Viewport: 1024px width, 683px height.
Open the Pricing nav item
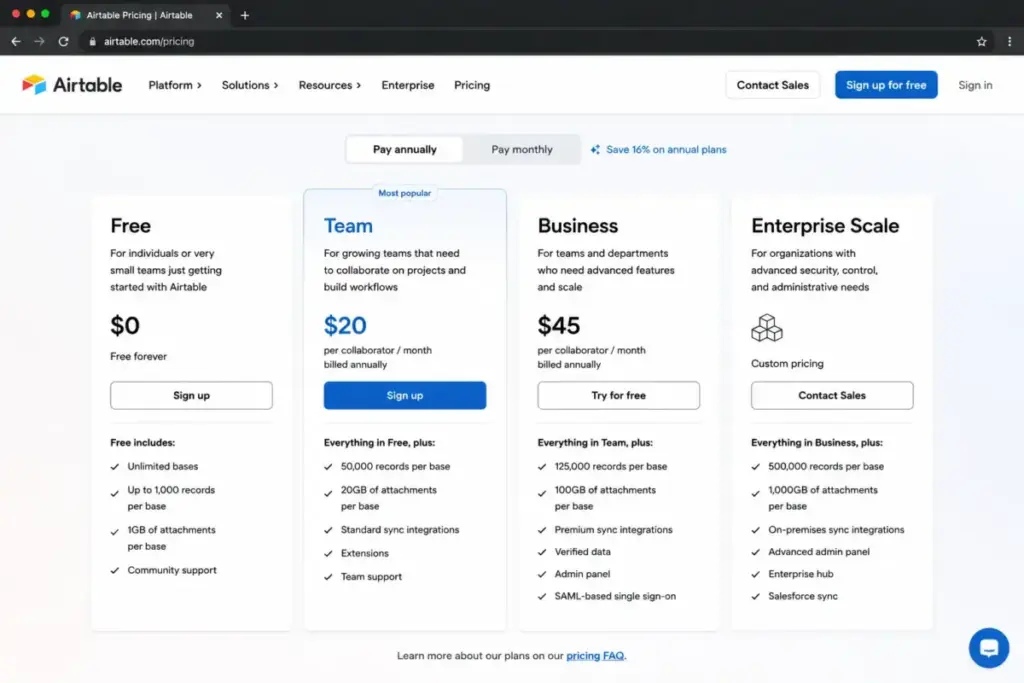tap(472, 85)
